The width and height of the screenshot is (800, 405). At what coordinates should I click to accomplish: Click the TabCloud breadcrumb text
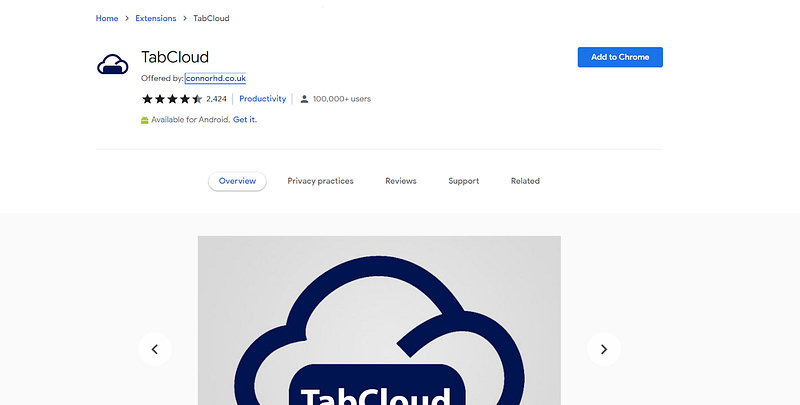pyautogui.click(x=211, y=18)
